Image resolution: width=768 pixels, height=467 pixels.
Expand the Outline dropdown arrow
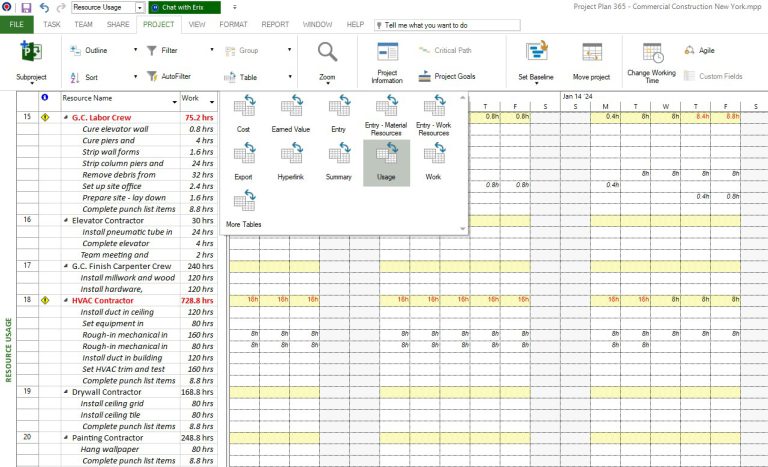point(136,50)
